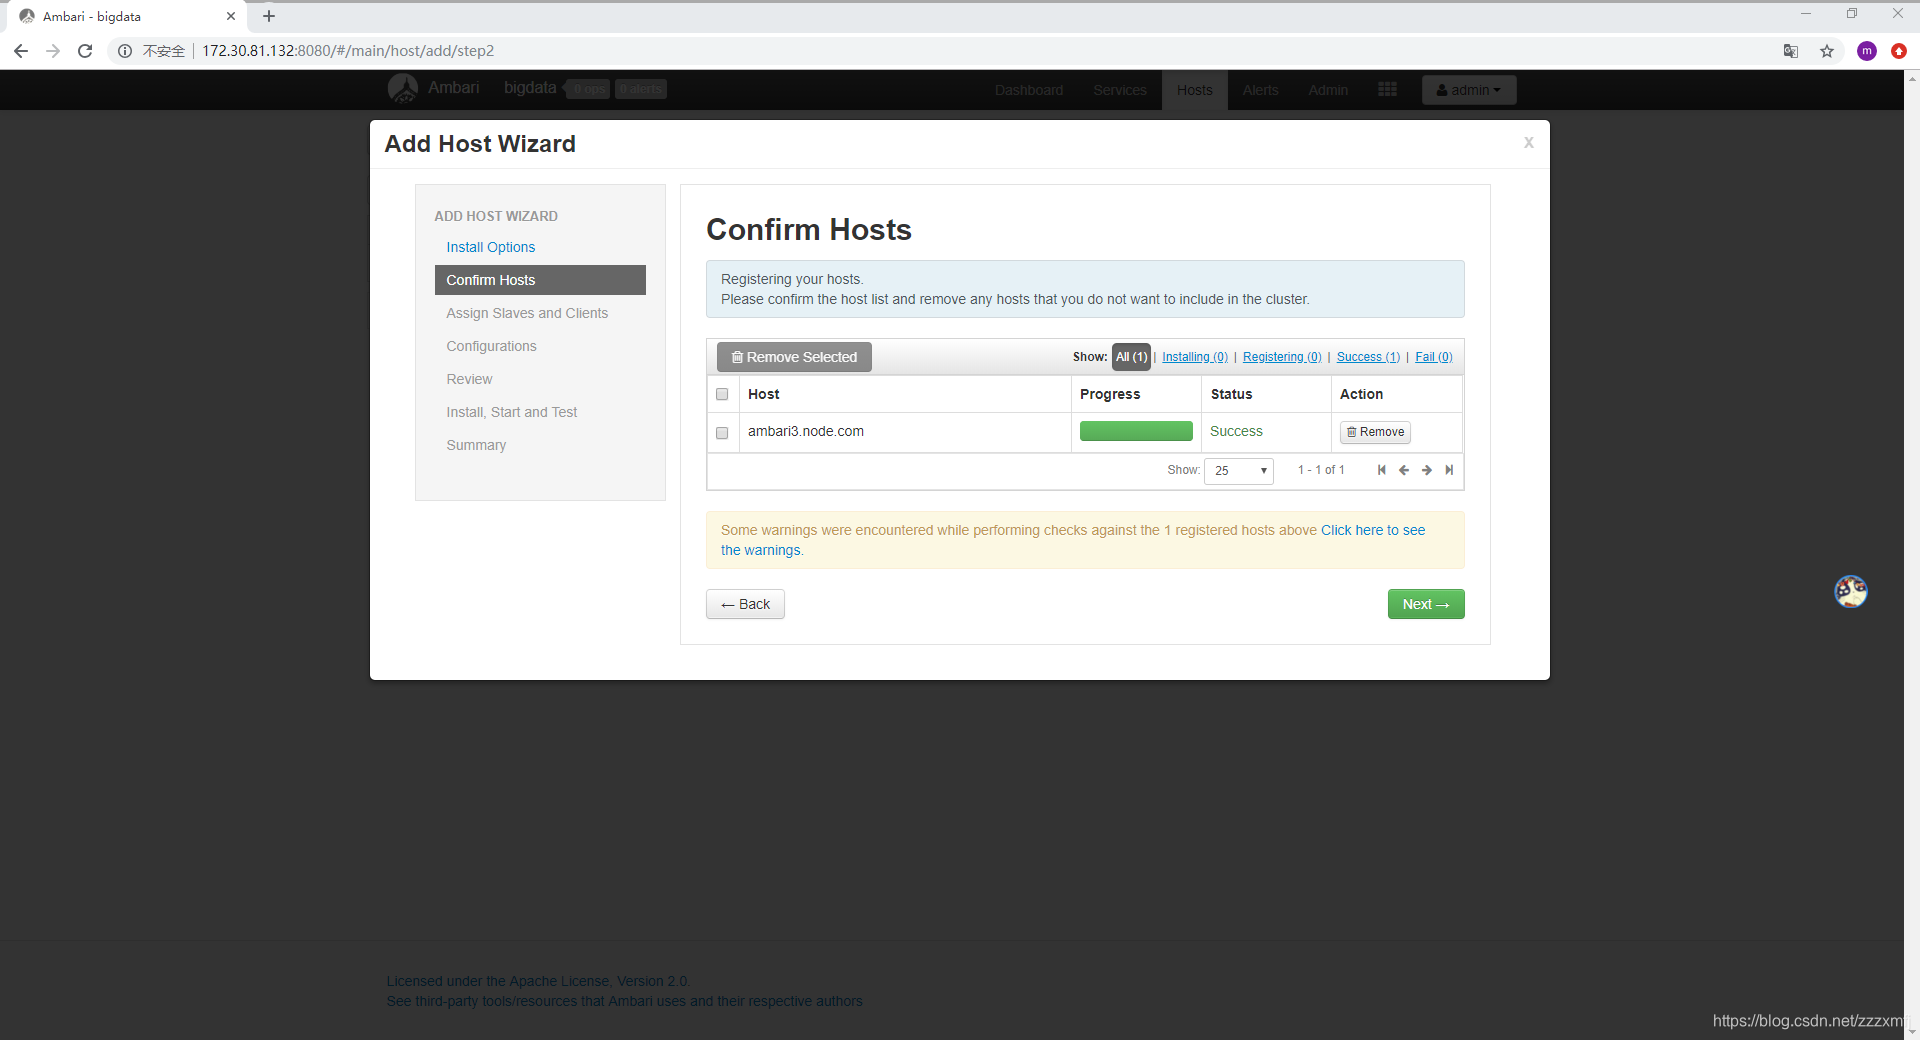Filter hosts by Installing (0)
The image size is (1920, 1040).
click(1195, 357)
